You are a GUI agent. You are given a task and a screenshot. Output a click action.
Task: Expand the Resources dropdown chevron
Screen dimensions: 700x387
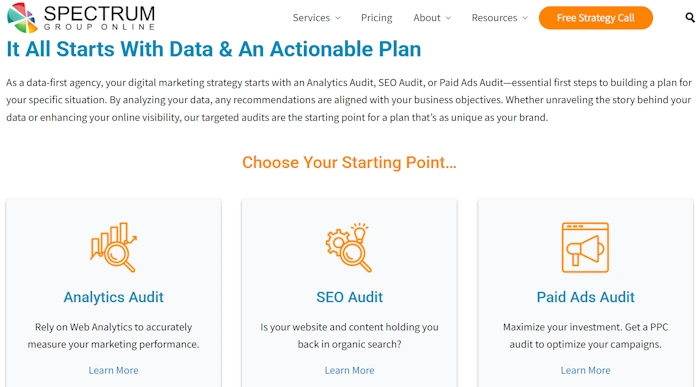click(x=525, y=18)
